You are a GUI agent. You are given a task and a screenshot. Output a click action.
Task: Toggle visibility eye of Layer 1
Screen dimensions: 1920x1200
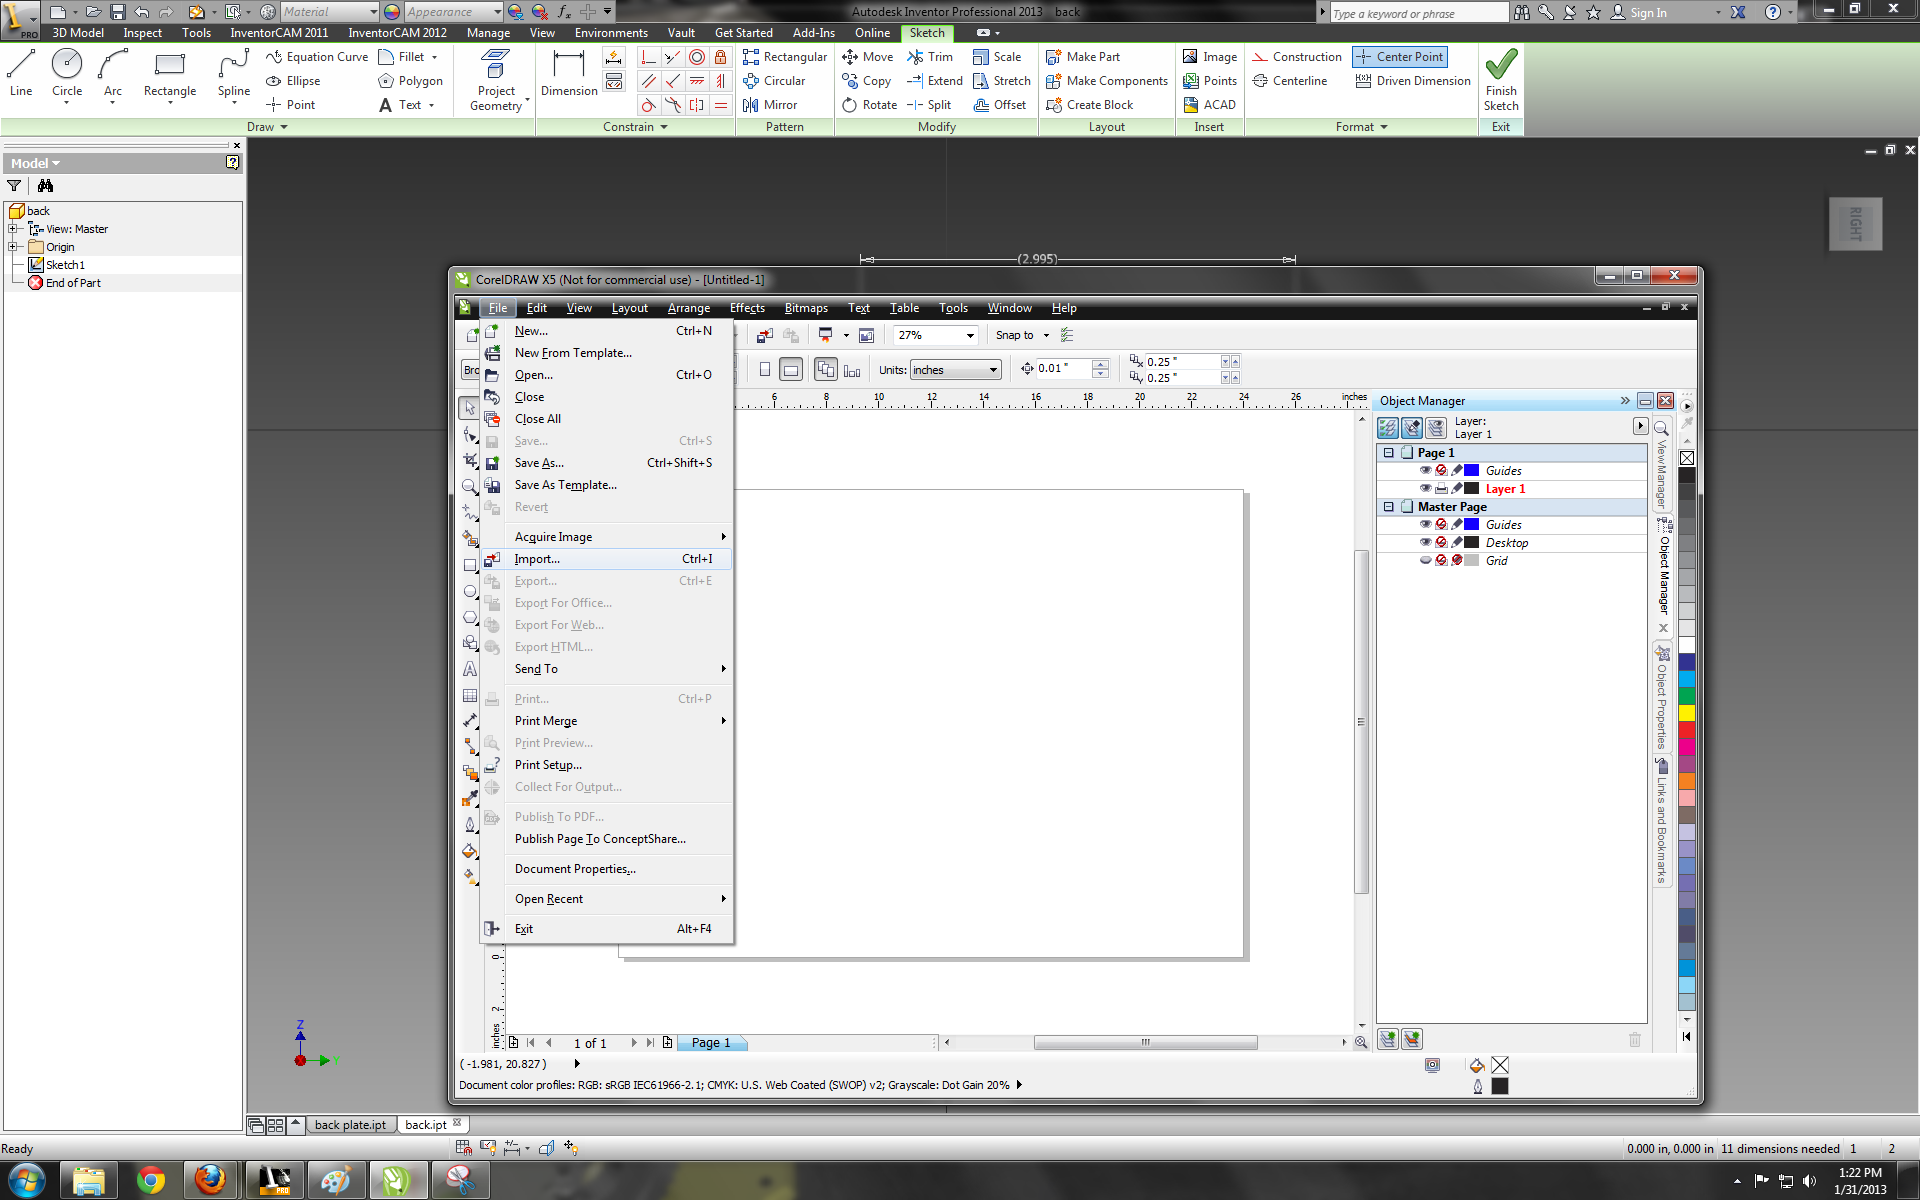(1425, 488)
